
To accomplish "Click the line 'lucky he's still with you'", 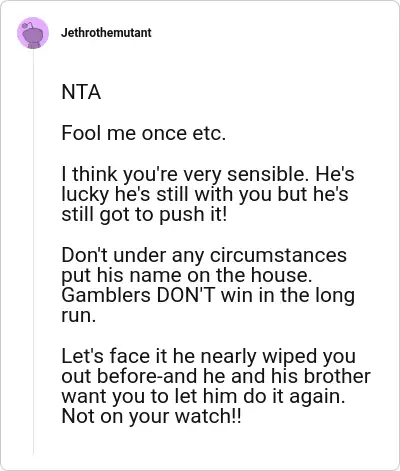I will click(x=205, y=194).
